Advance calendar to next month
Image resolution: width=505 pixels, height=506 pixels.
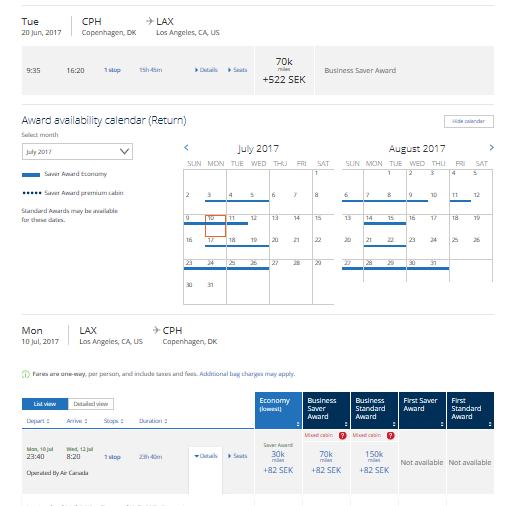pos(491,148)
